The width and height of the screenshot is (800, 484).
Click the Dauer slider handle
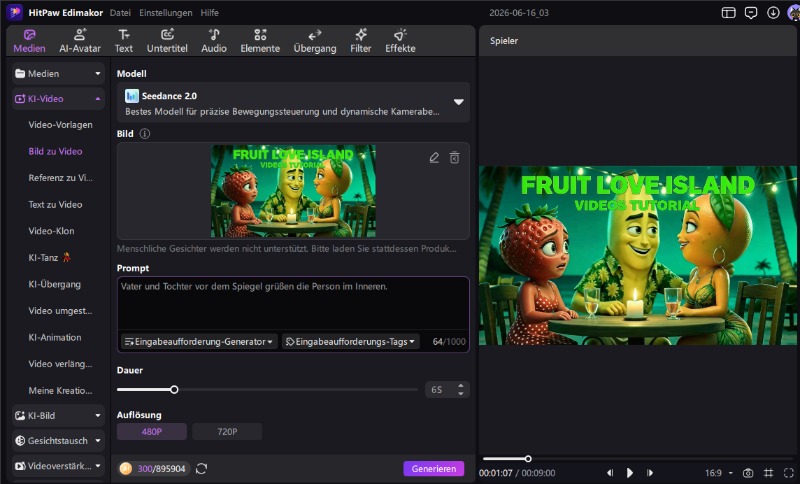tap(174, 390)
